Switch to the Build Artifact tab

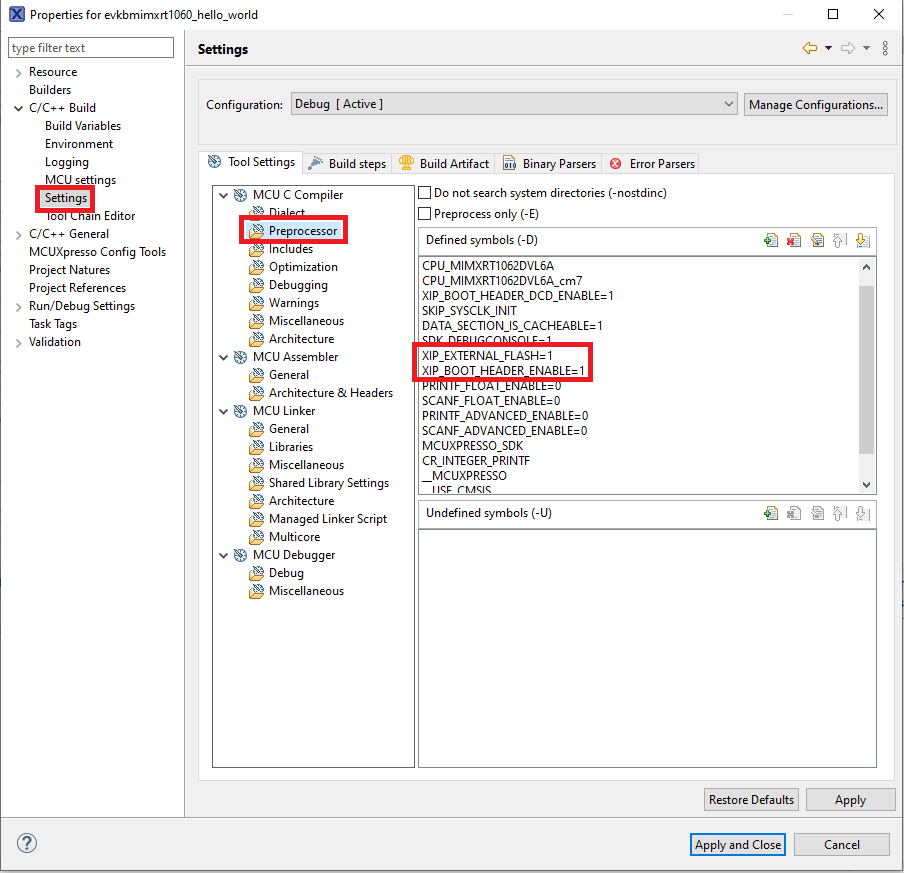[444, 164]
